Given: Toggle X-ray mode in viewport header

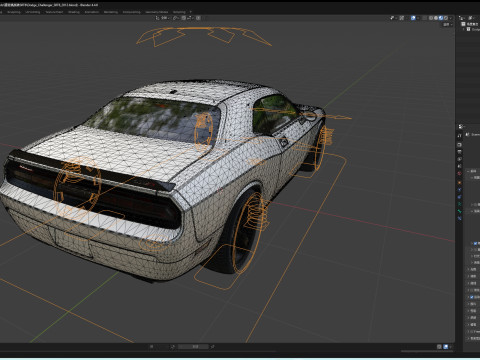Looking at the screenshot, I should click(x=424, y=18).
